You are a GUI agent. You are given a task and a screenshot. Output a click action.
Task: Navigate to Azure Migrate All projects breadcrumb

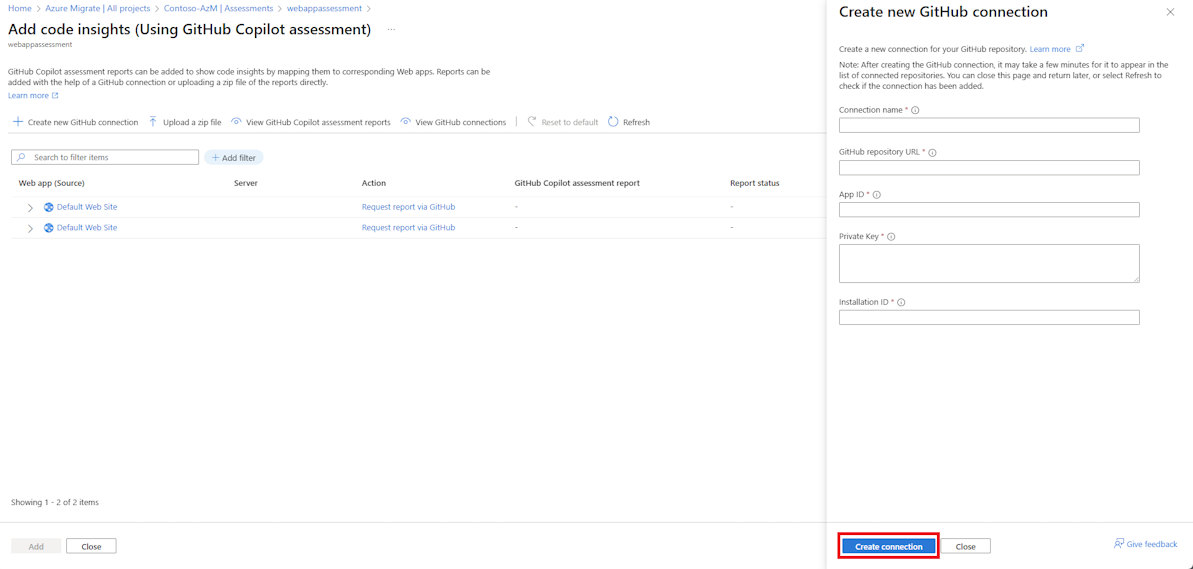pyautogui.click(x=97, y=8)
